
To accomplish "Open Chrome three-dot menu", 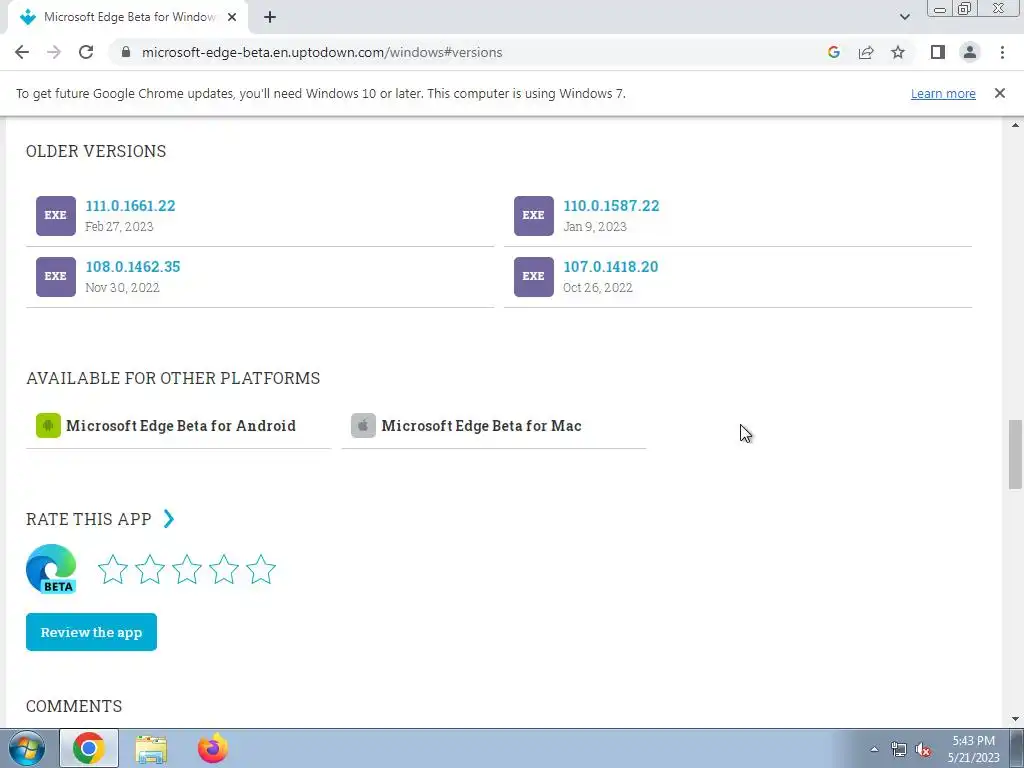I will pos(1002,52).
